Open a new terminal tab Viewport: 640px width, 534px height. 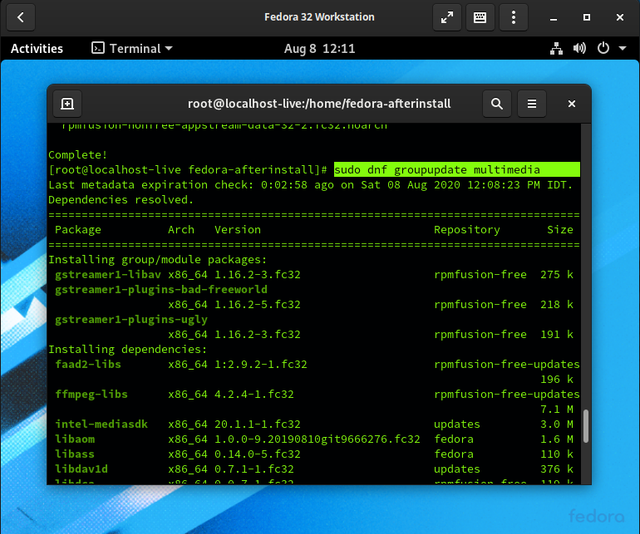67,104
